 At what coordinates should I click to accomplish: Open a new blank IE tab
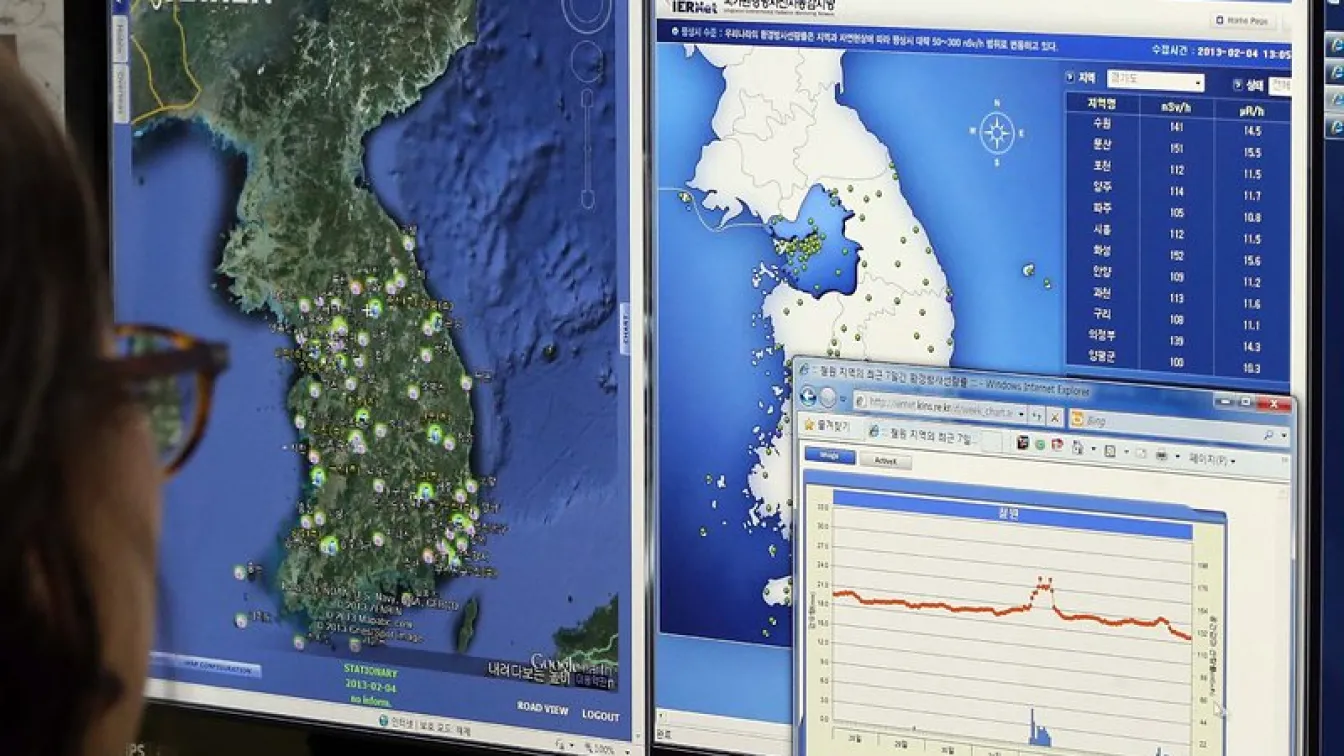991,440
